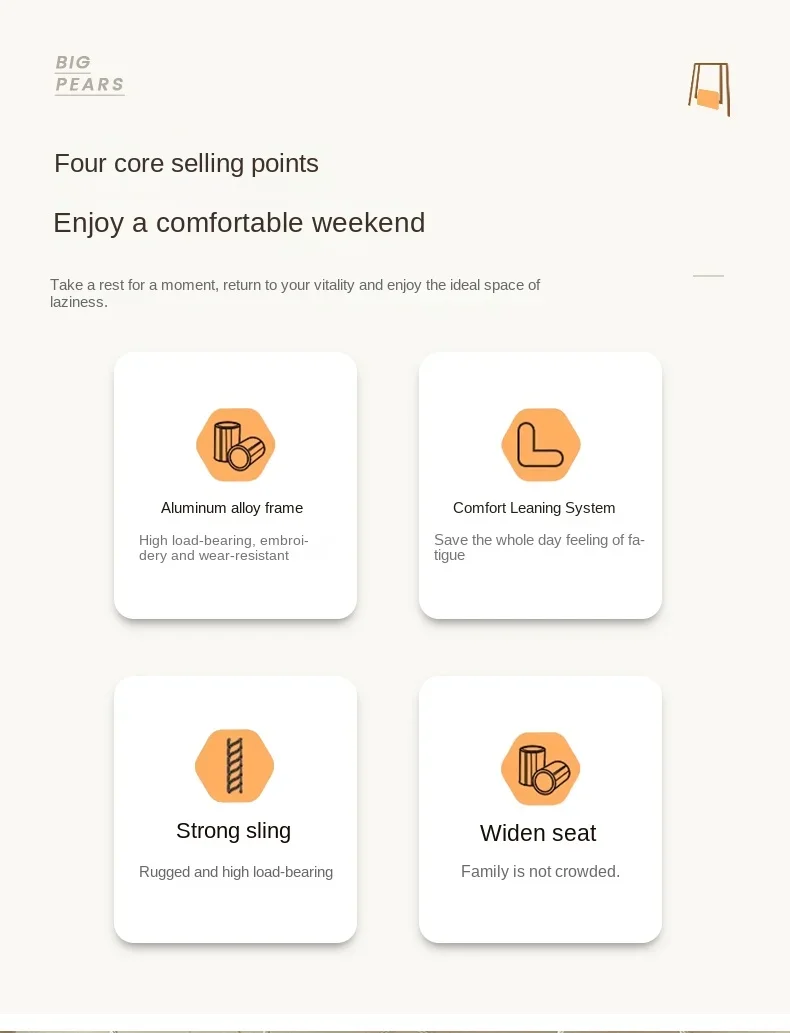790x1033 pixels.
Task: Click the small gray divider line at right
Action: pos(708,275)
